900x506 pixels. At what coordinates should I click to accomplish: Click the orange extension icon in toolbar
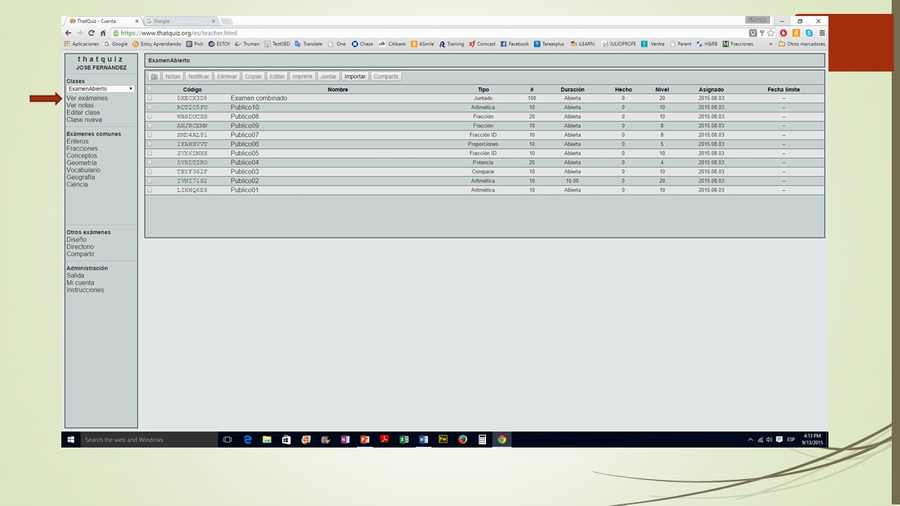[796, 33]
